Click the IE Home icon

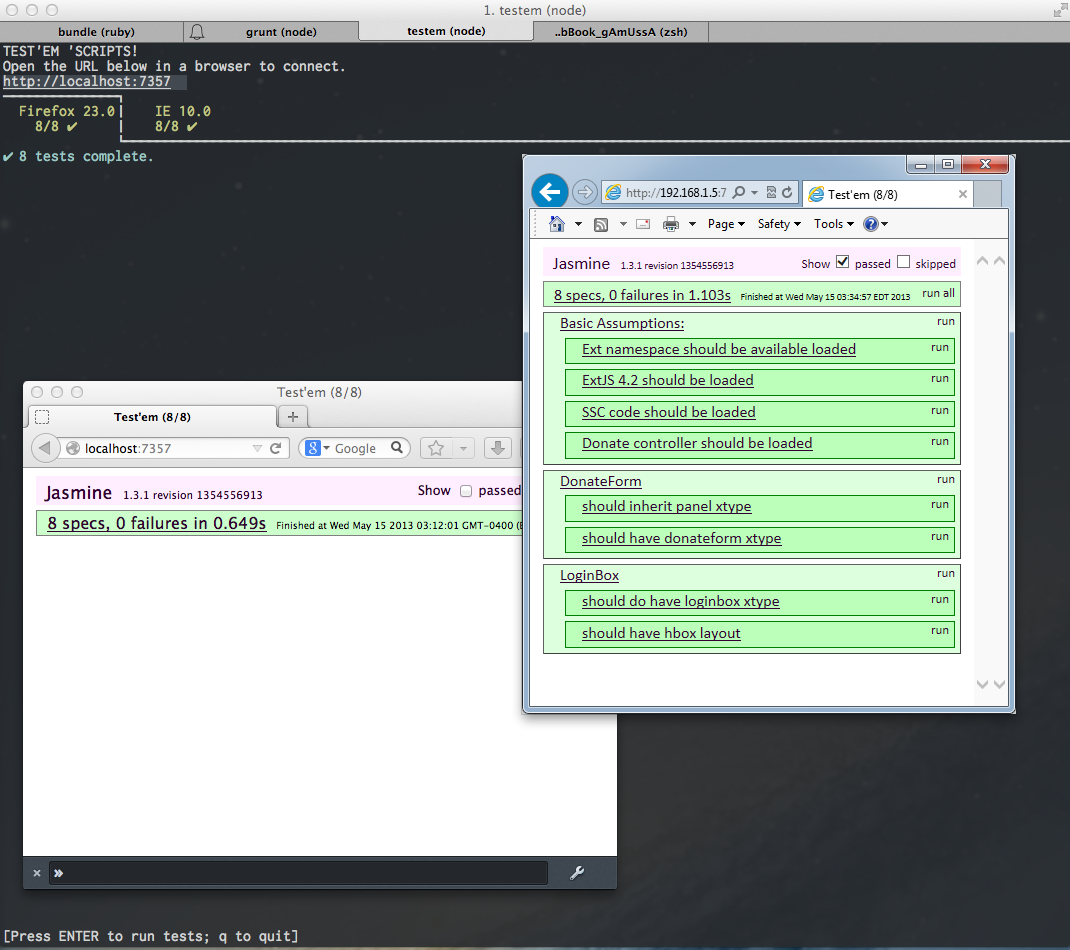coord(557,224)
